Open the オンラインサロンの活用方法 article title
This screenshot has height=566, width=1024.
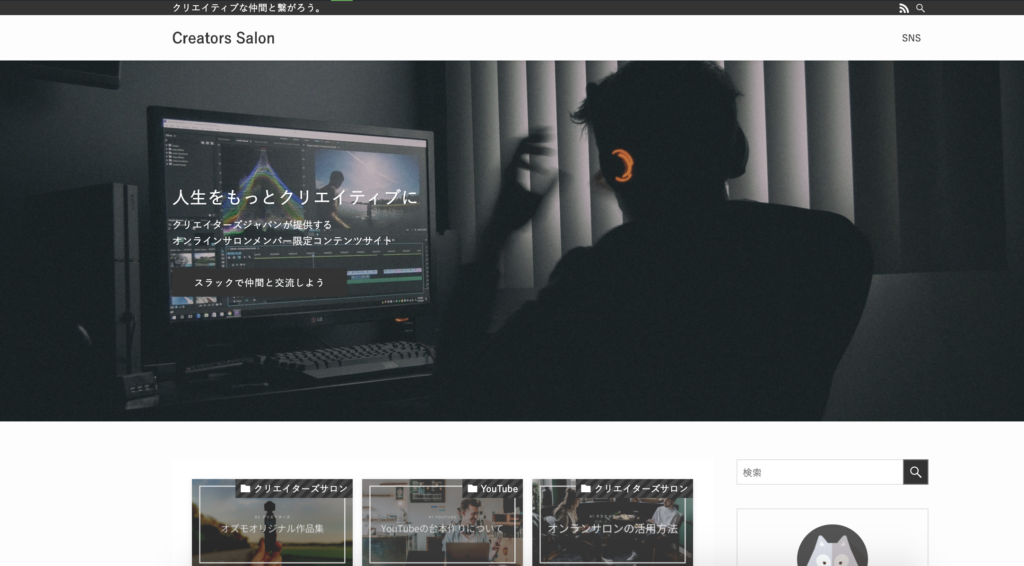612,528
